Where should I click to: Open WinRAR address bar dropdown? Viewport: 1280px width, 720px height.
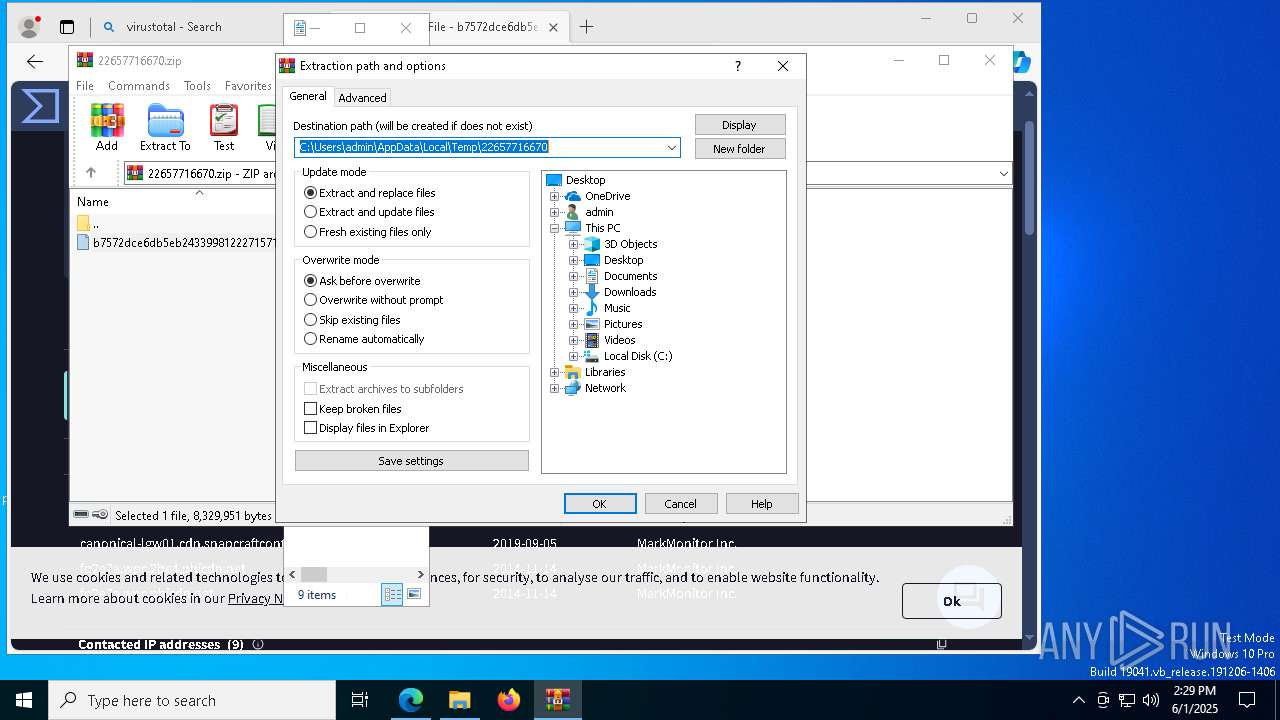point(1003,174)
